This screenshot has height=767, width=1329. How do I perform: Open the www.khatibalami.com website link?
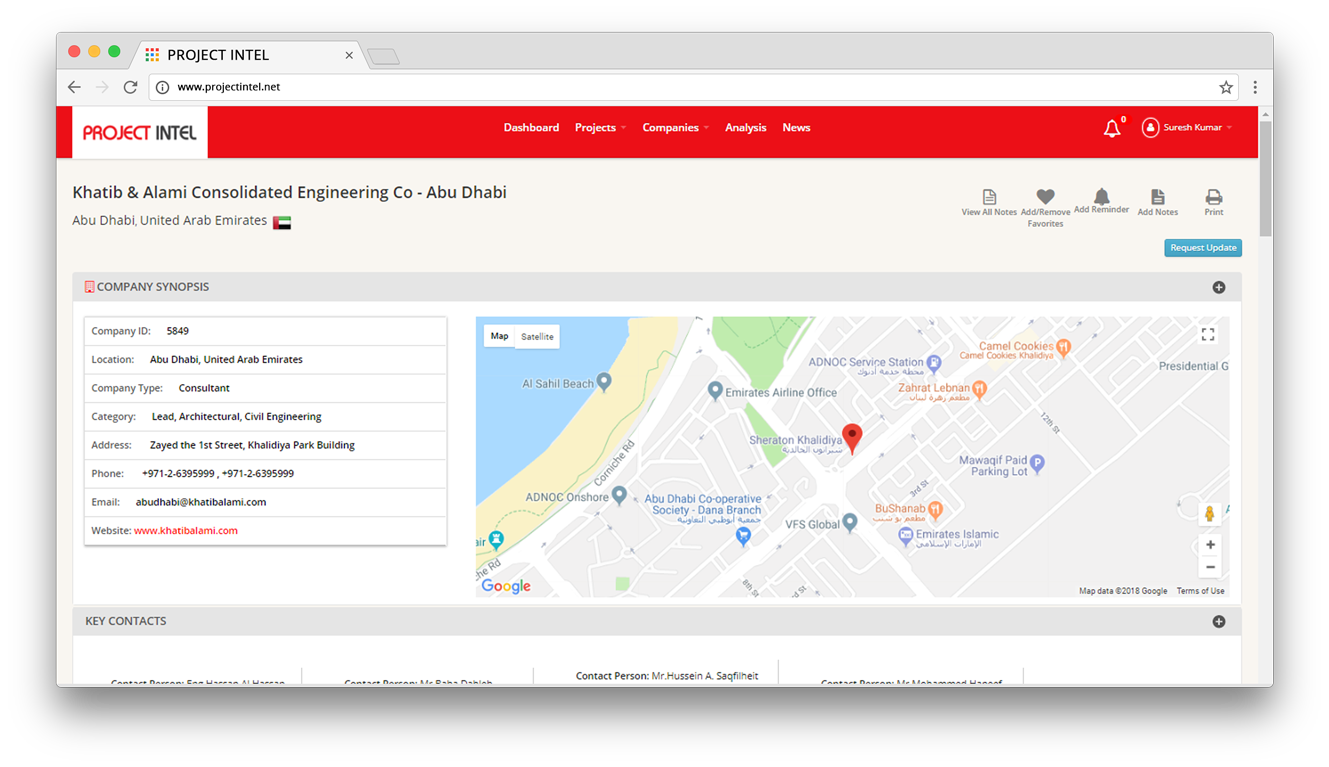pyautogui.click(x=186, y=531)
